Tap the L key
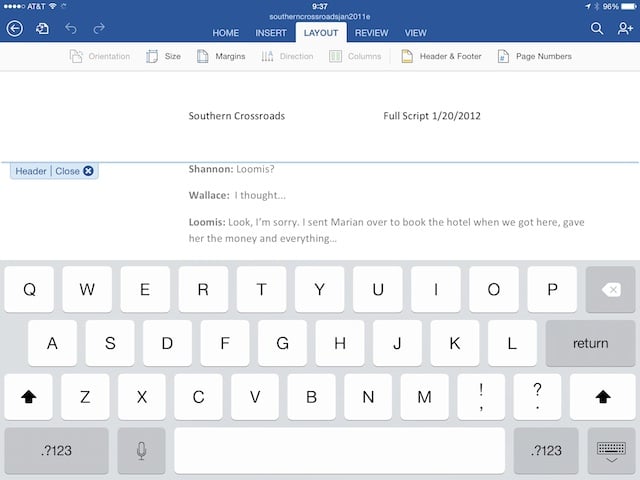The width and height of the screenshot is (640, 480). point(512,343)
